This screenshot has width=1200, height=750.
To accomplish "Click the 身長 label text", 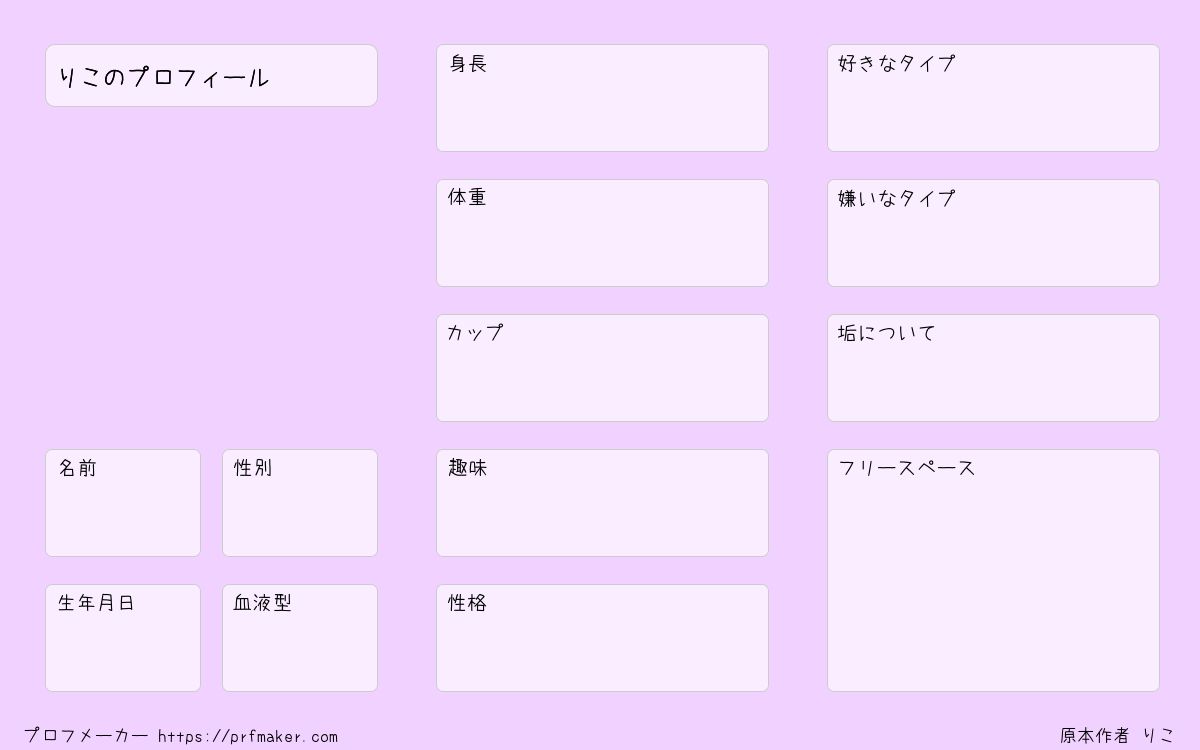I will 468,64.
